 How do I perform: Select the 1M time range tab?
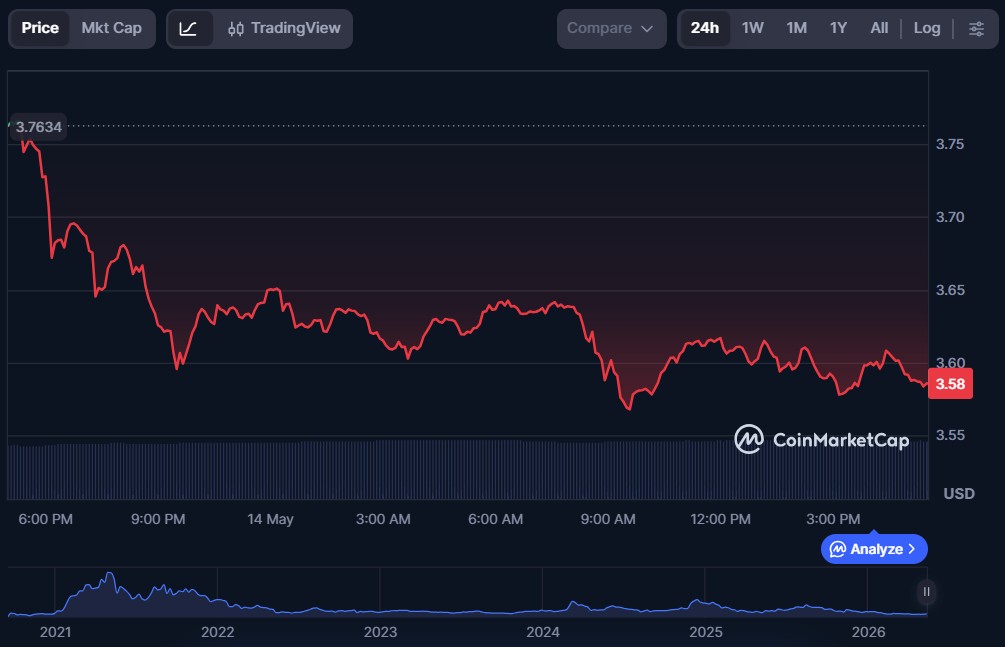click(x=797, y=28)
